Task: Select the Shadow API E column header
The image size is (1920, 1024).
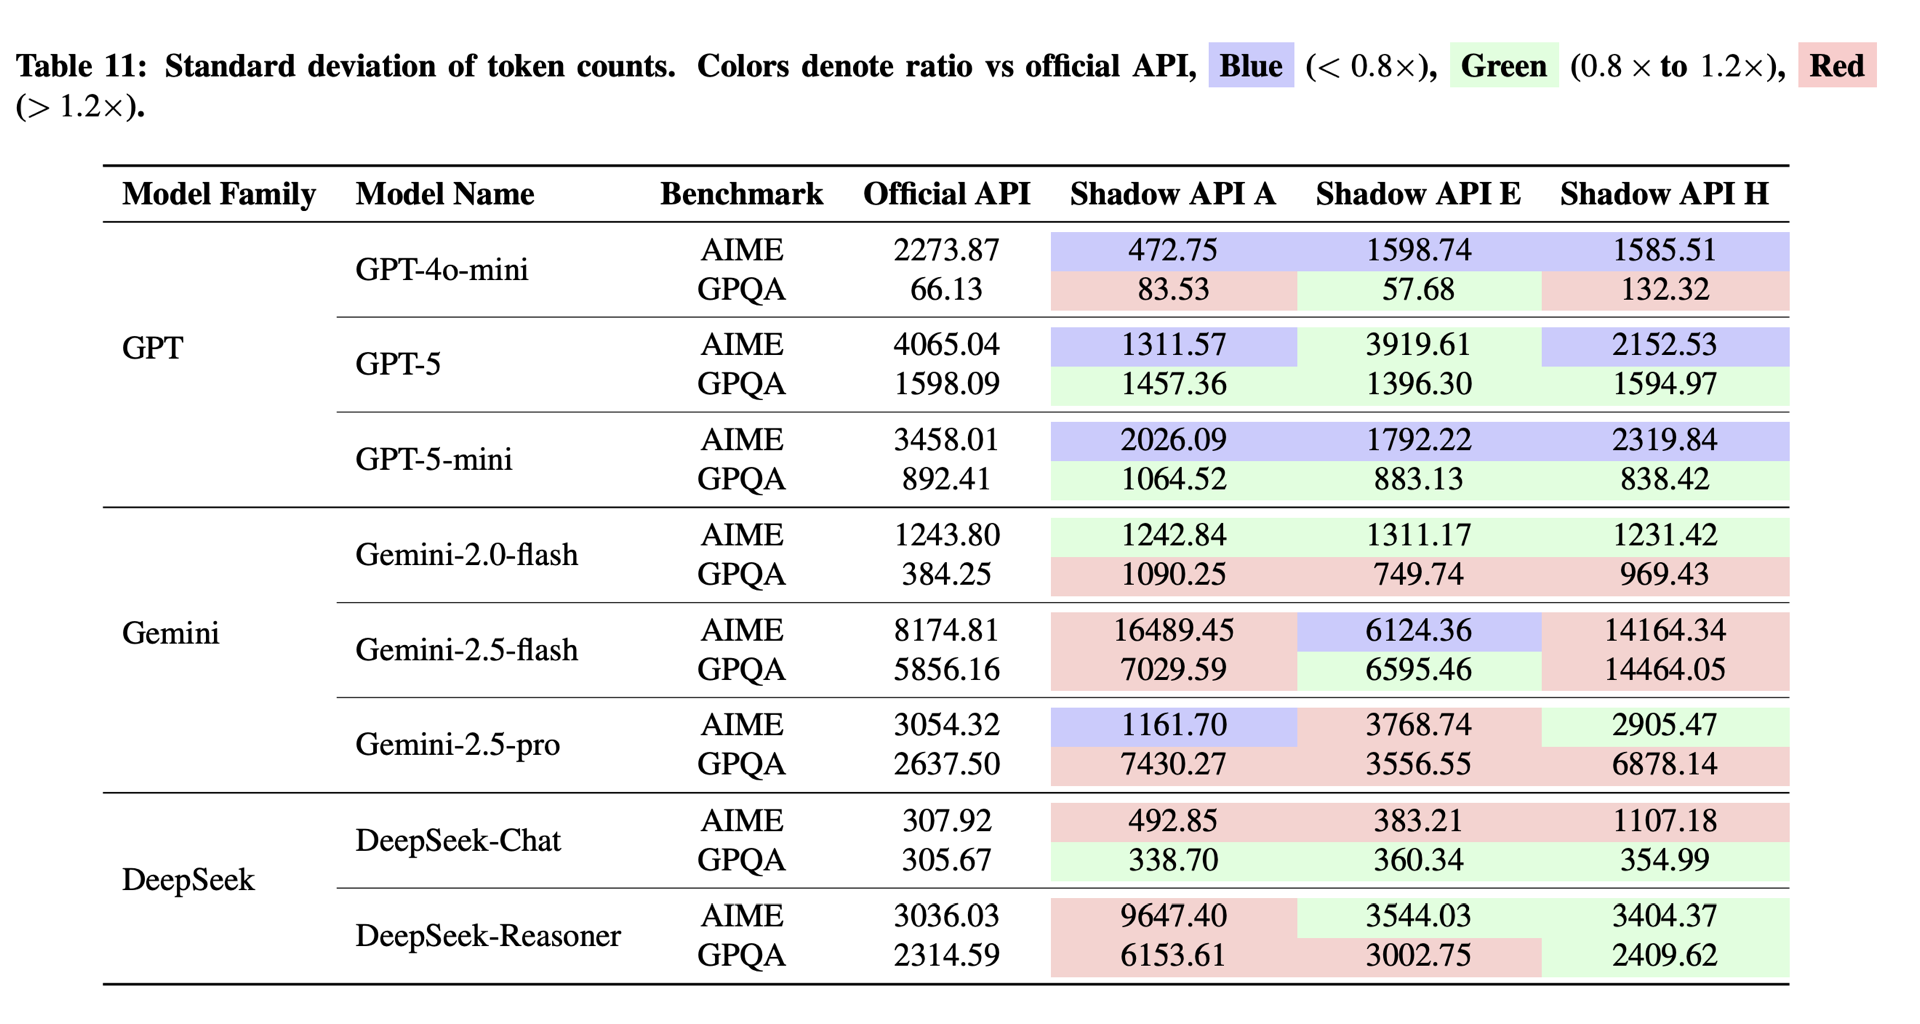Action: coord(1418,194)
